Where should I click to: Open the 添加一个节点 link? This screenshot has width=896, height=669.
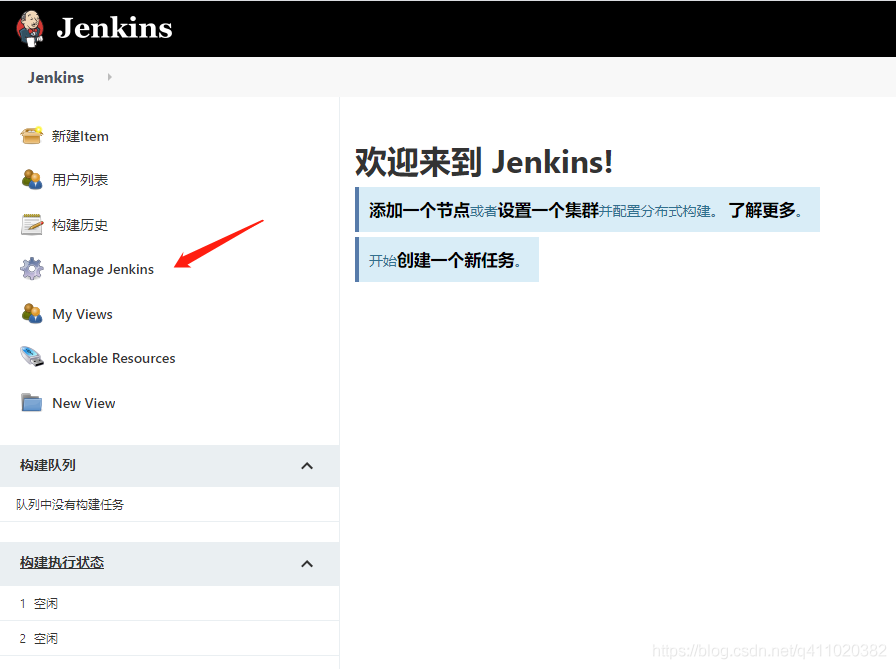tap(419, 210)
